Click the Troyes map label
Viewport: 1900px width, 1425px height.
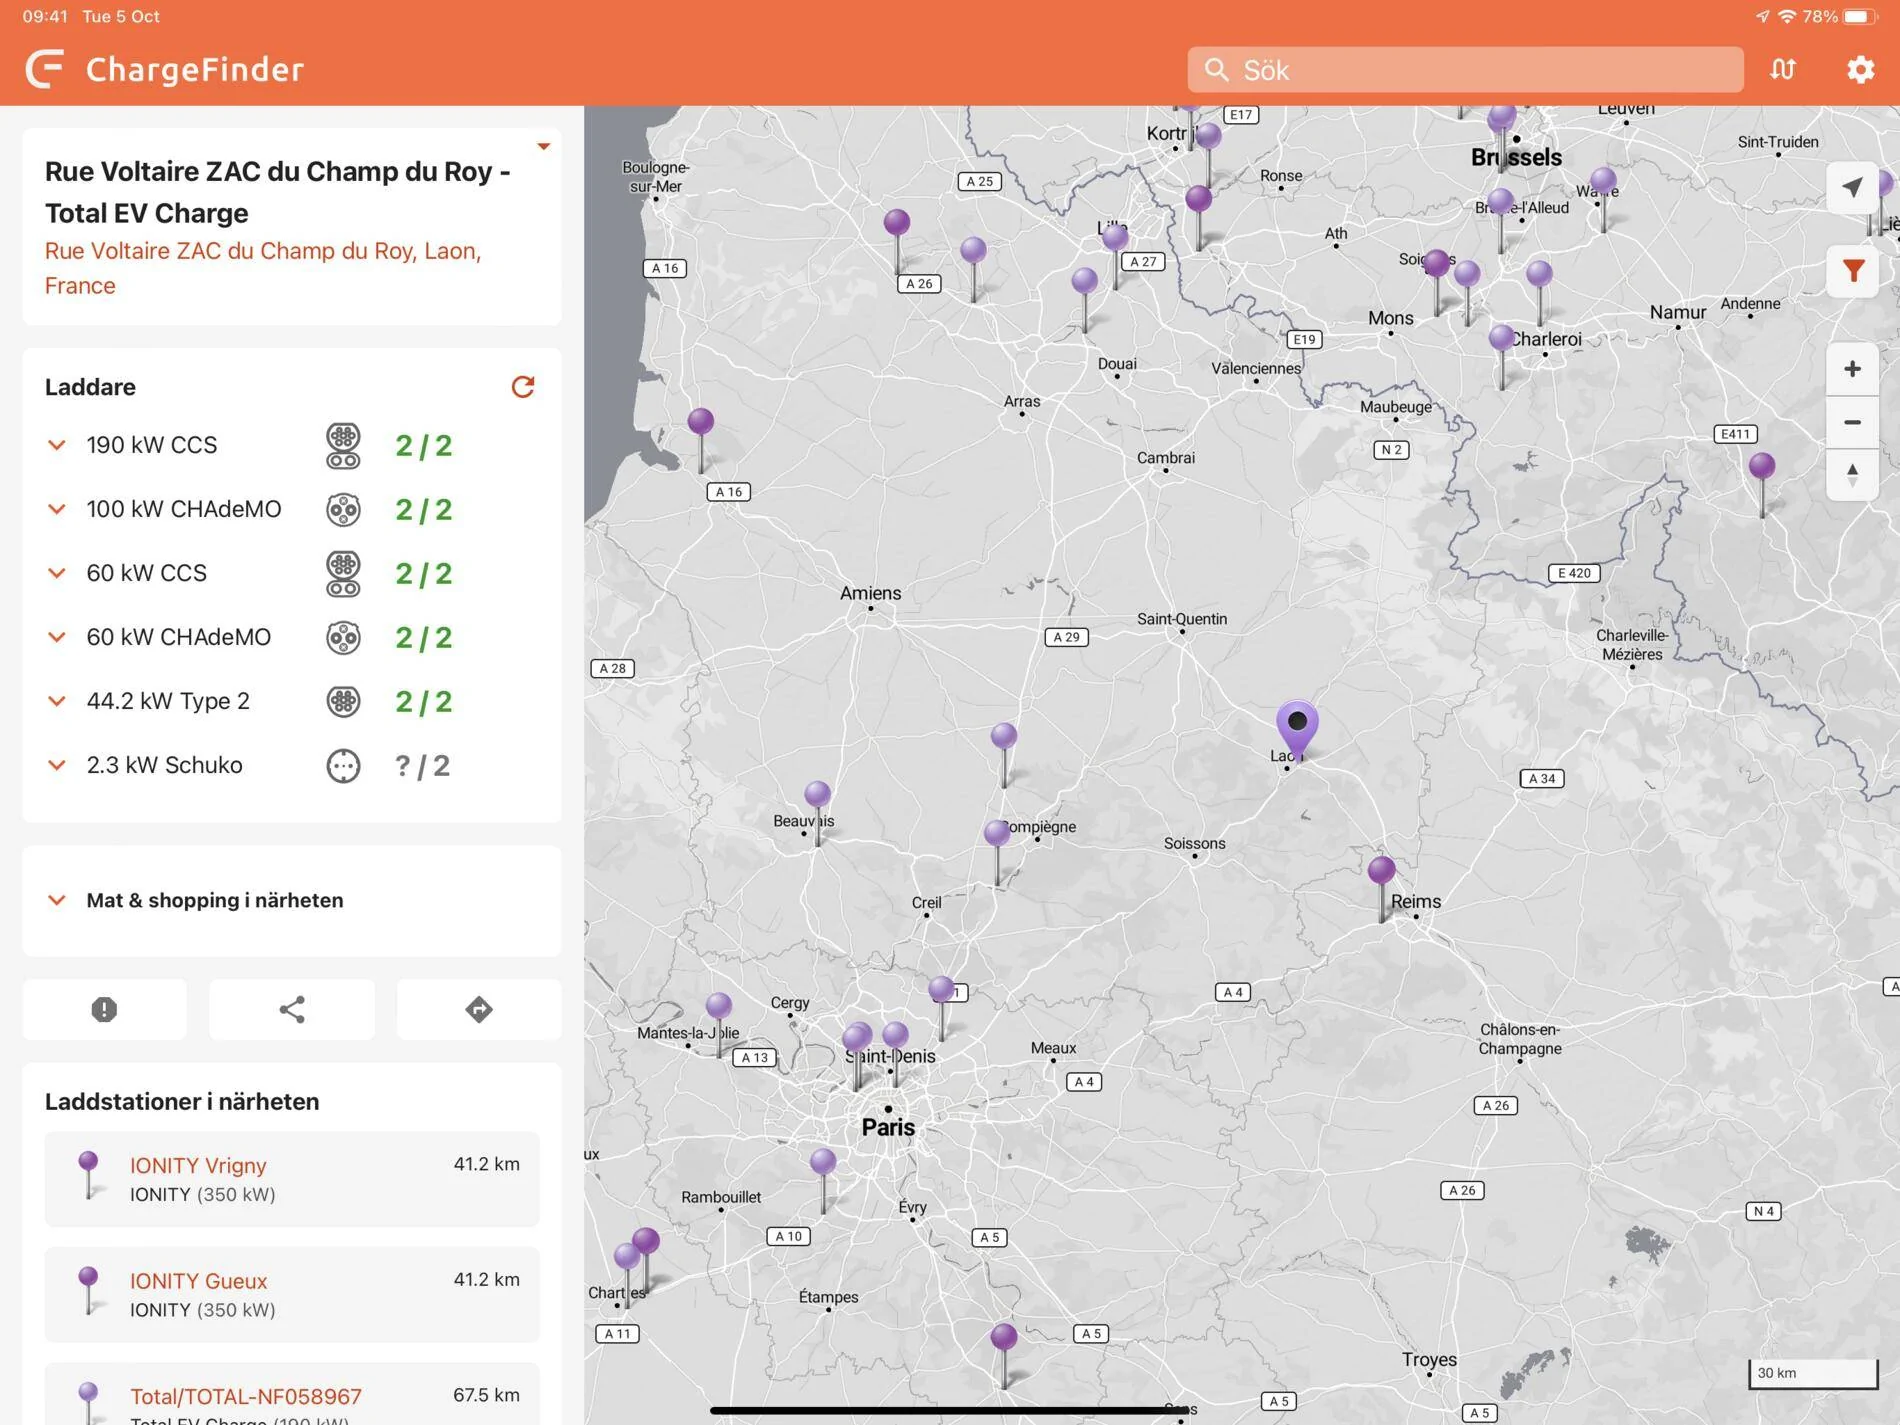point(1429,1360)
